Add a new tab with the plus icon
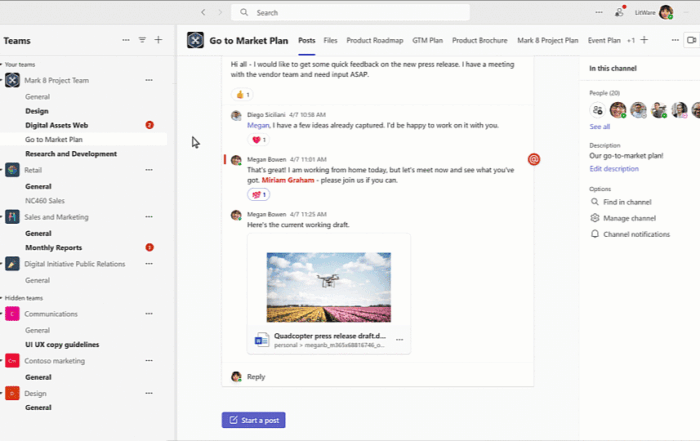Viewport: 700px width, 441px height. point(644,40)
